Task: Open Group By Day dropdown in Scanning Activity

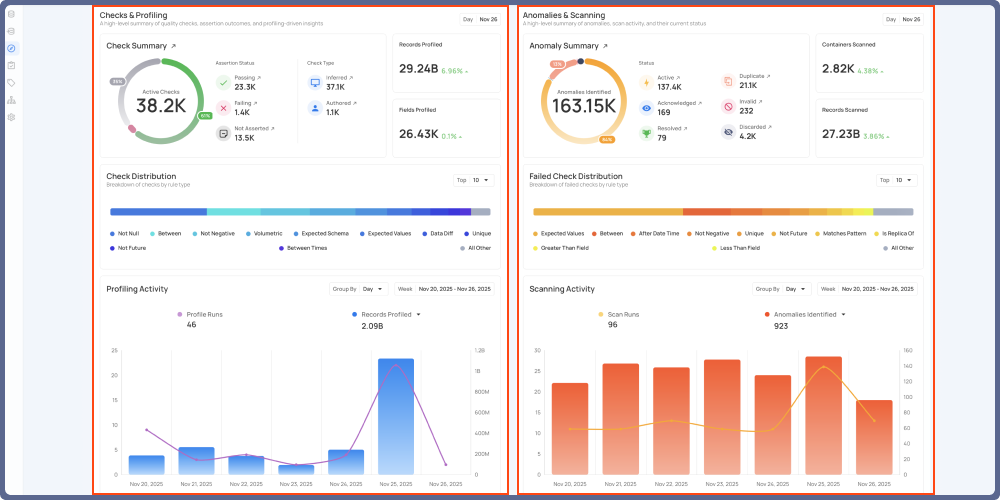Action: [x=796, y=289]
